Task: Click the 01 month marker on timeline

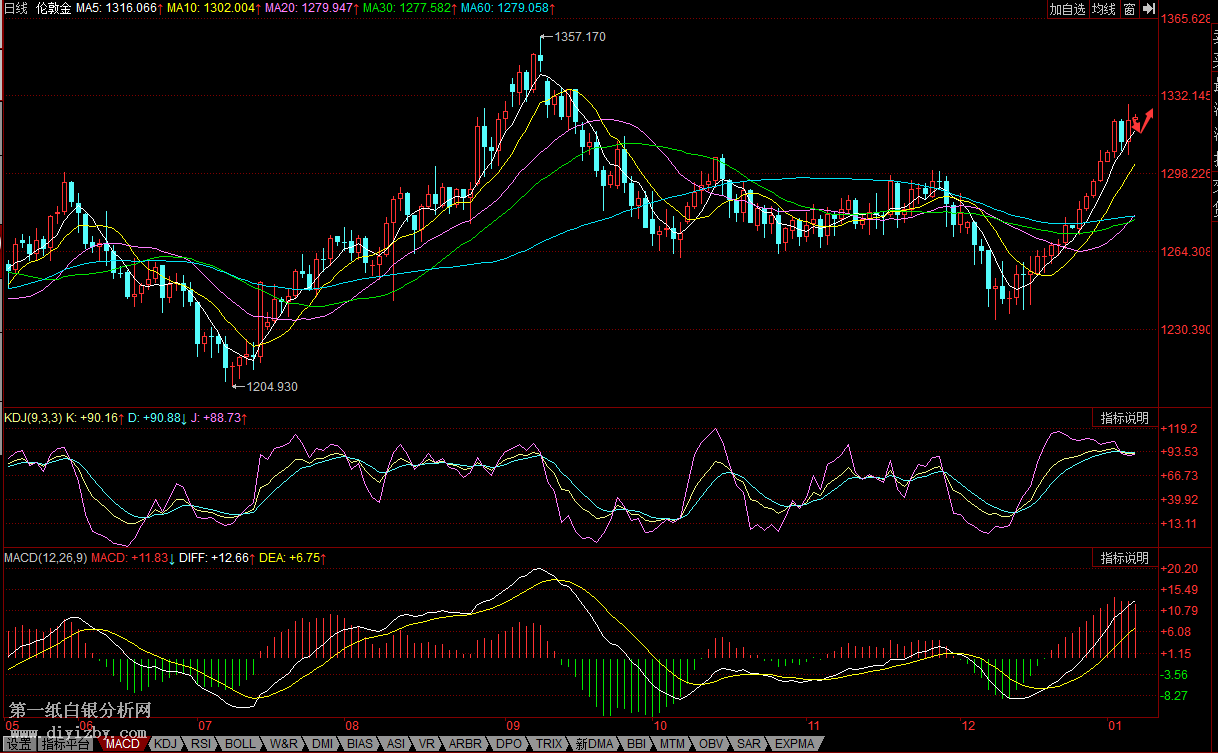Action: (1113, 724)
